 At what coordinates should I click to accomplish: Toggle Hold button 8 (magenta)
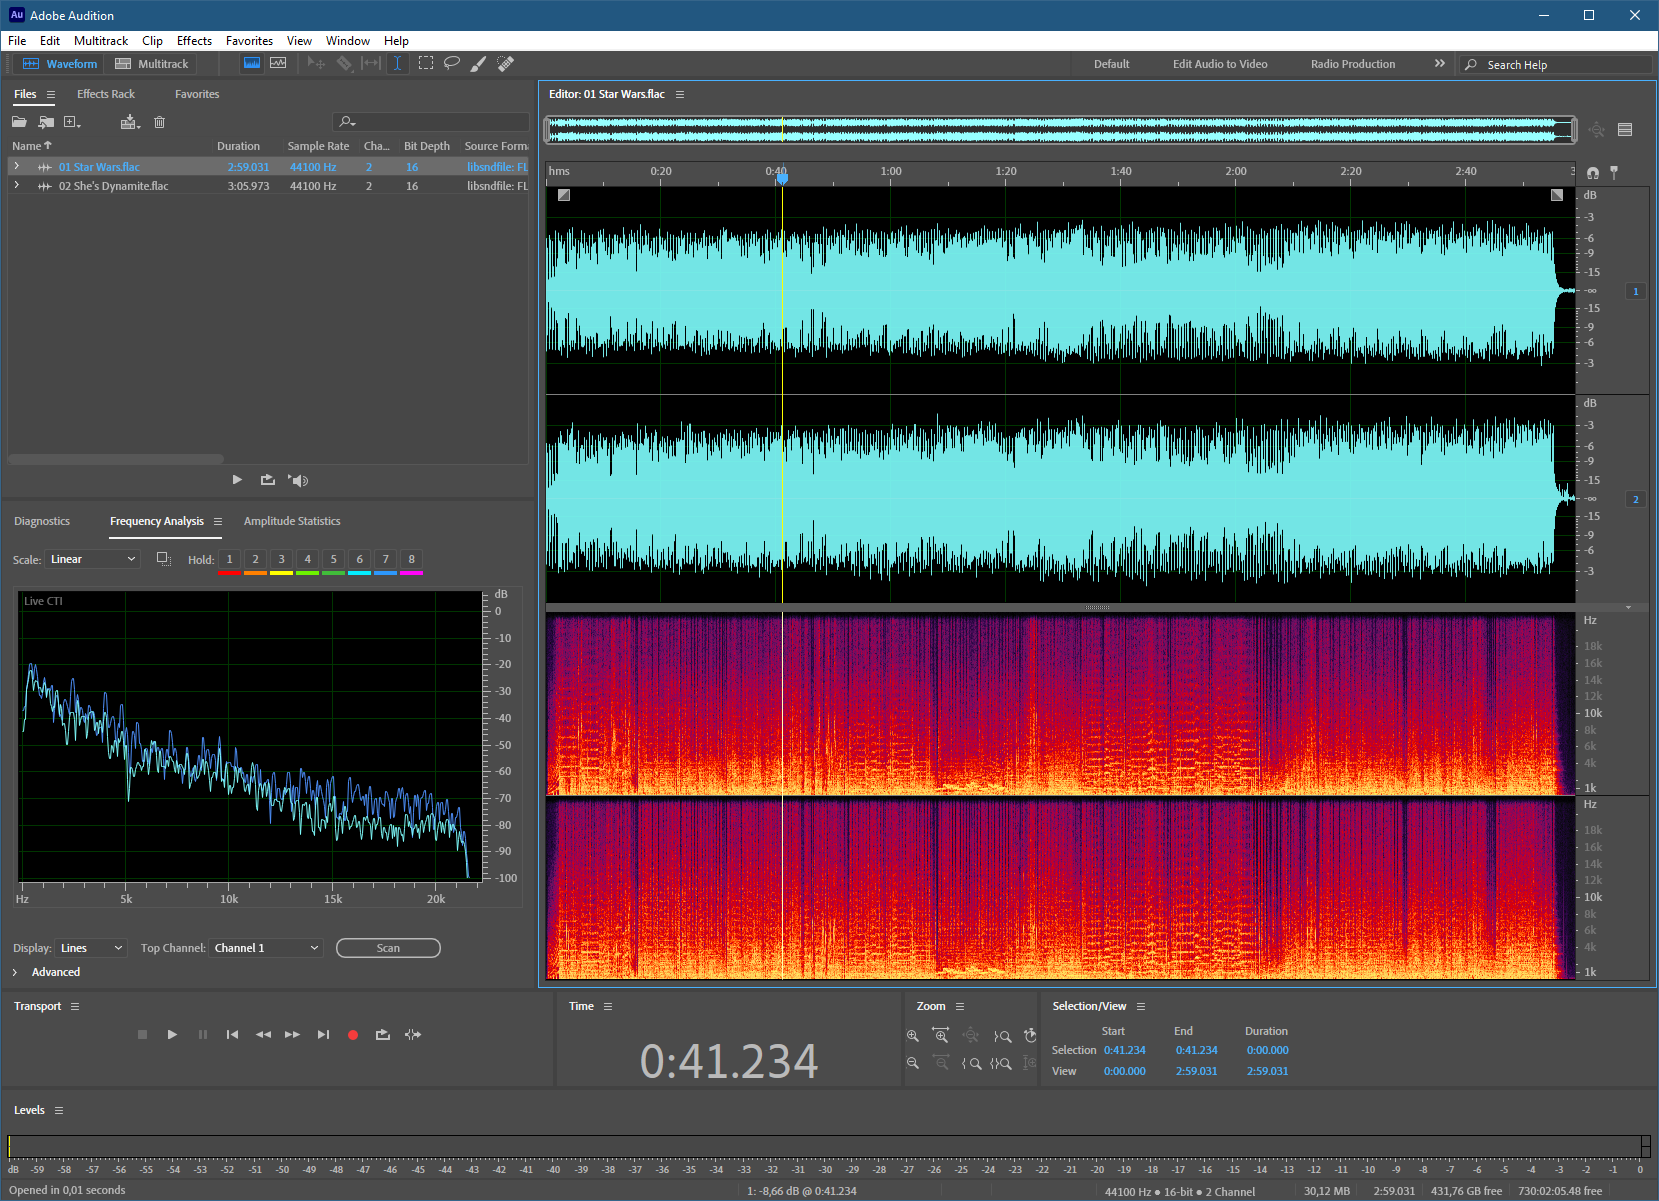pos(411,561)
